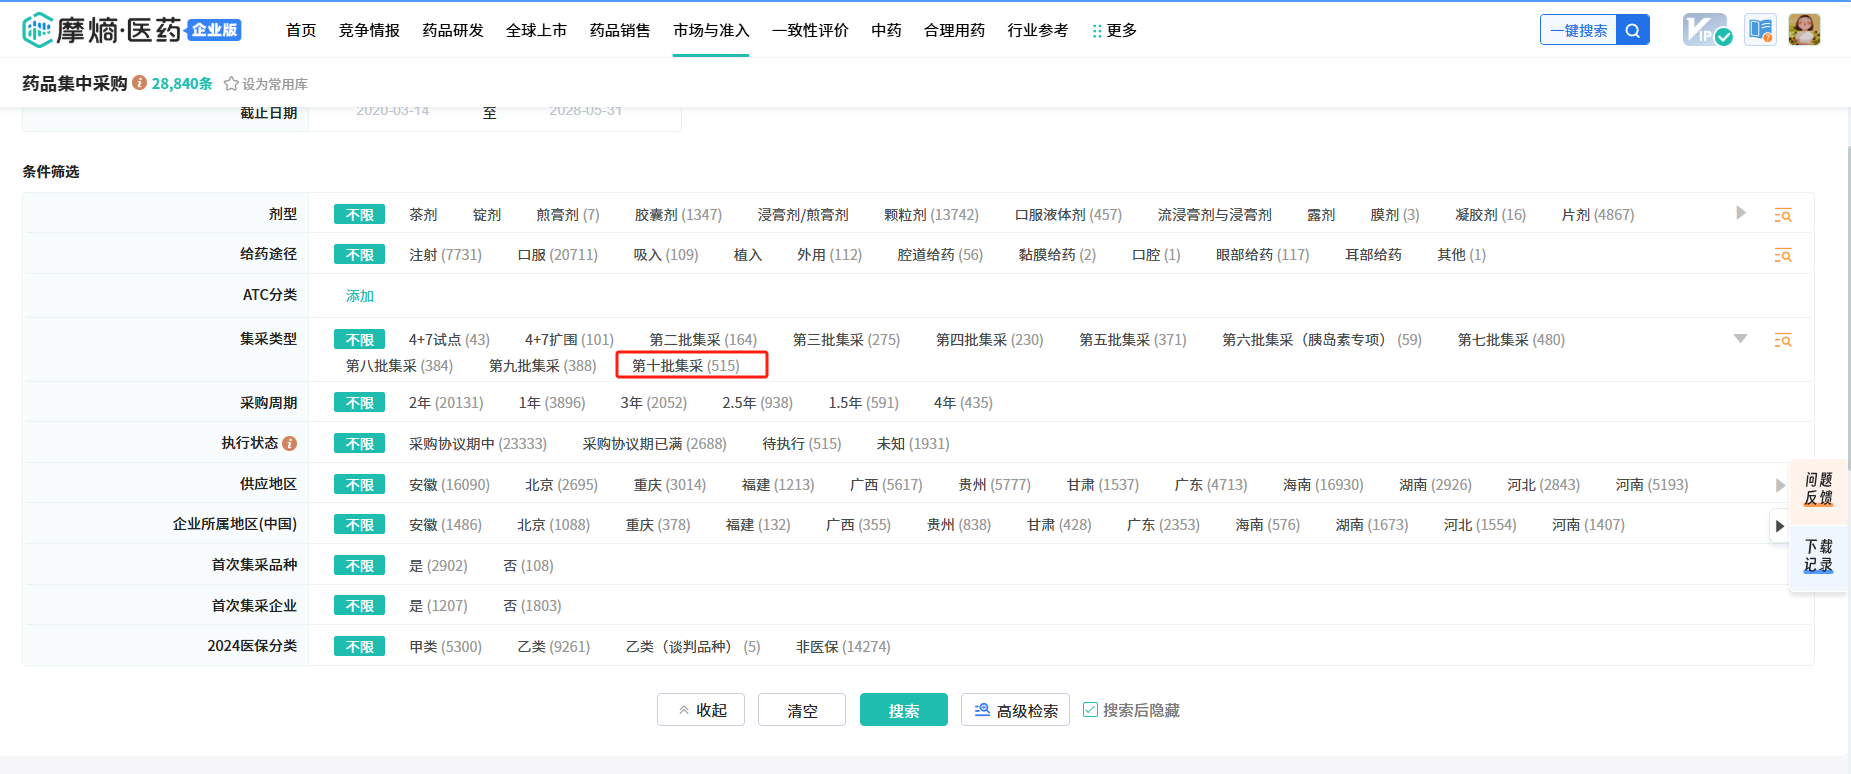Open filter search icon for 给药途径 row

[x=1782, y=255]
